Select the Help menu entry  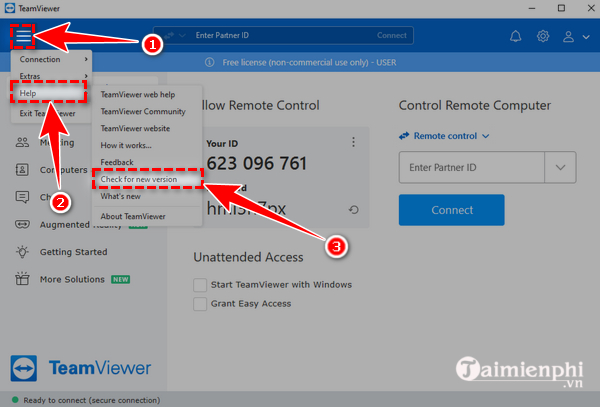[x=49, y=93]
